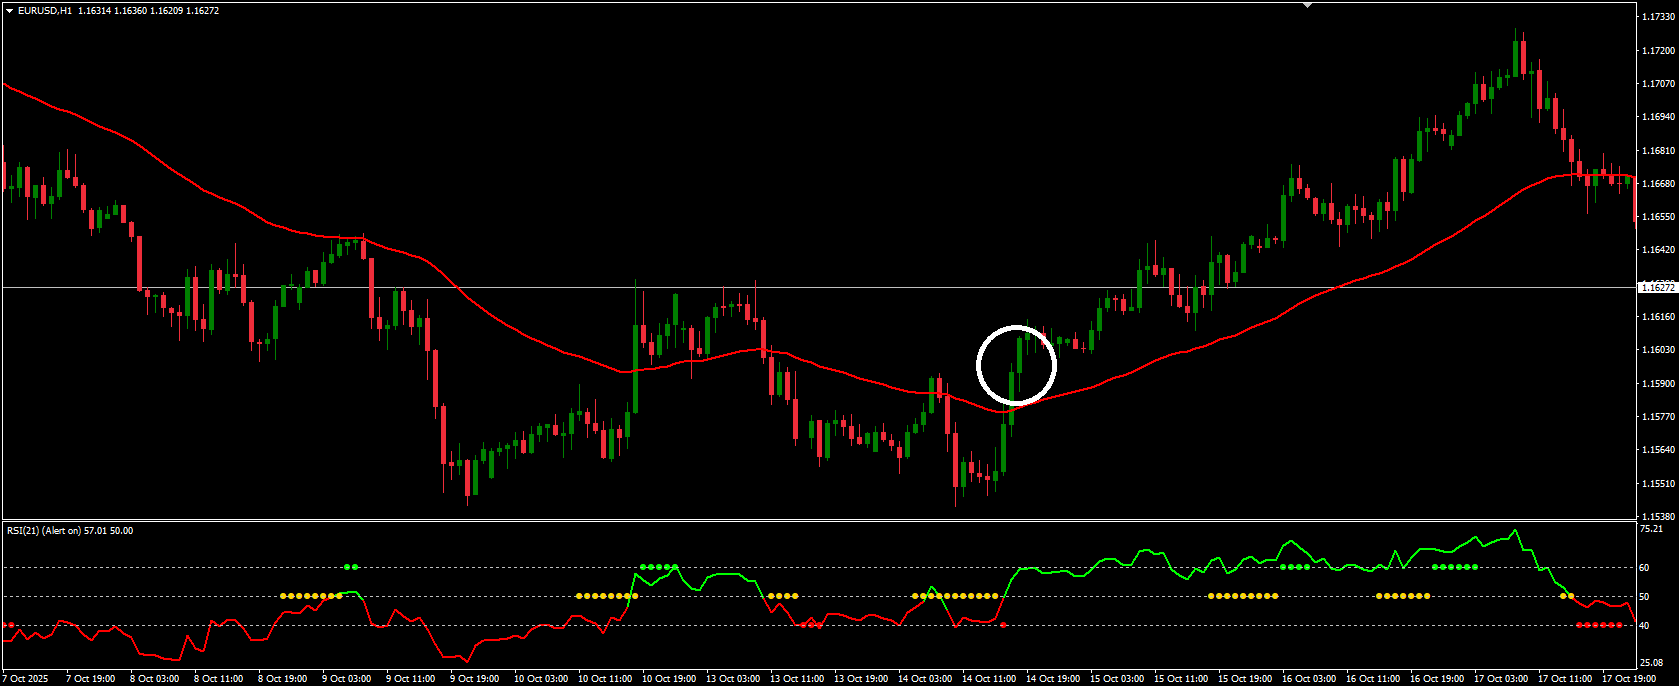
Task: Select the 1.16680 price axis label
Action: (x=1658, y=184)
